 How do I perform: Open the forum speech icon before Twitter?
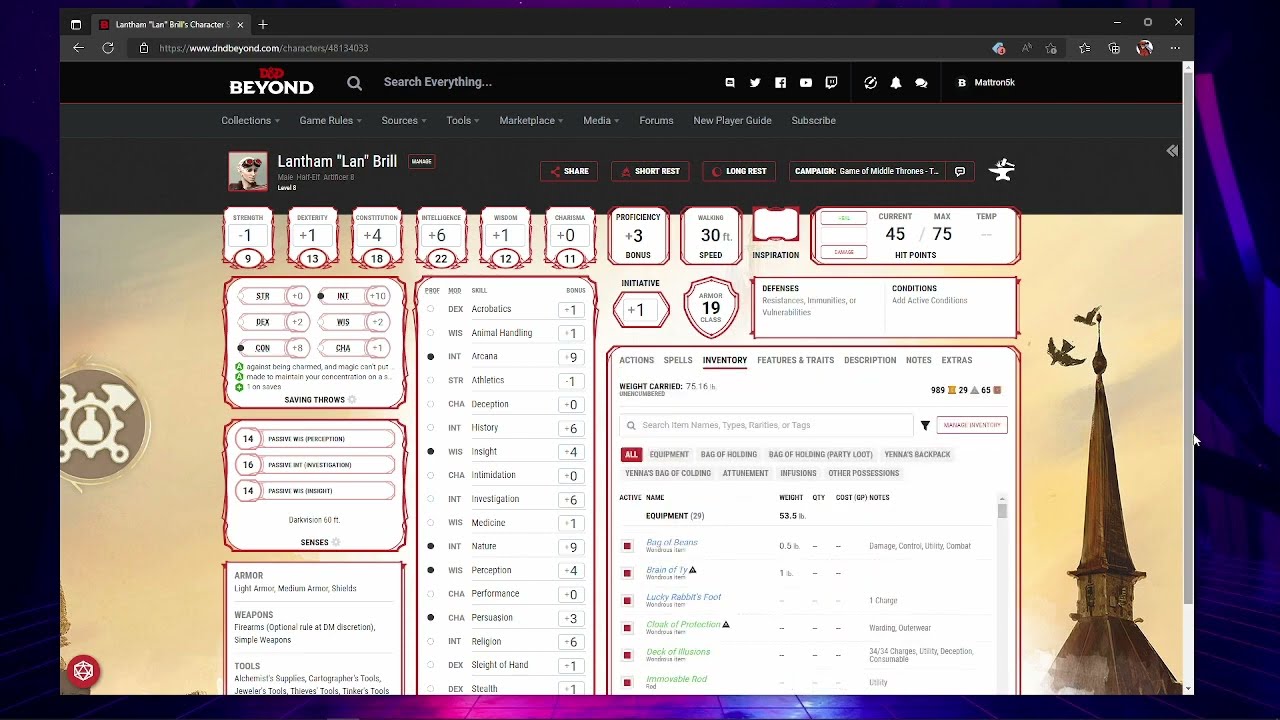point(730,83)
